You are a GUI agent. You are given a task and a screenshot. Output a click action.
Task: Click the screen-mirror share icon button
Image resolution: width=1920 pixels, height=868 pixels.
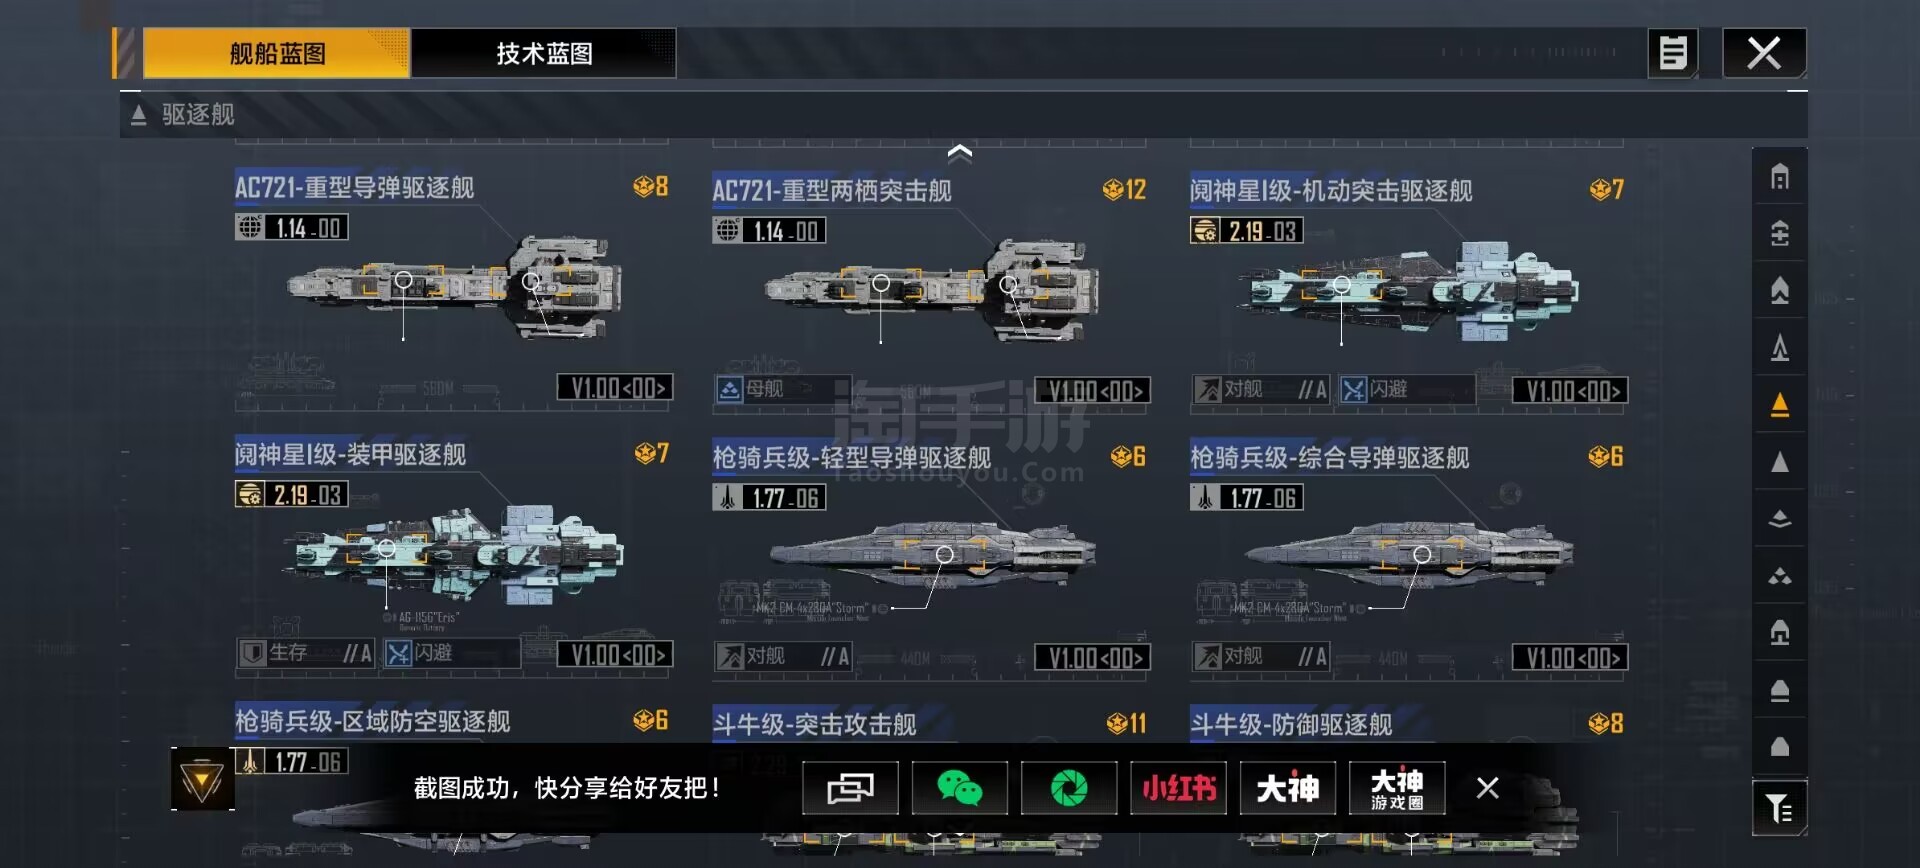point(850,788)
